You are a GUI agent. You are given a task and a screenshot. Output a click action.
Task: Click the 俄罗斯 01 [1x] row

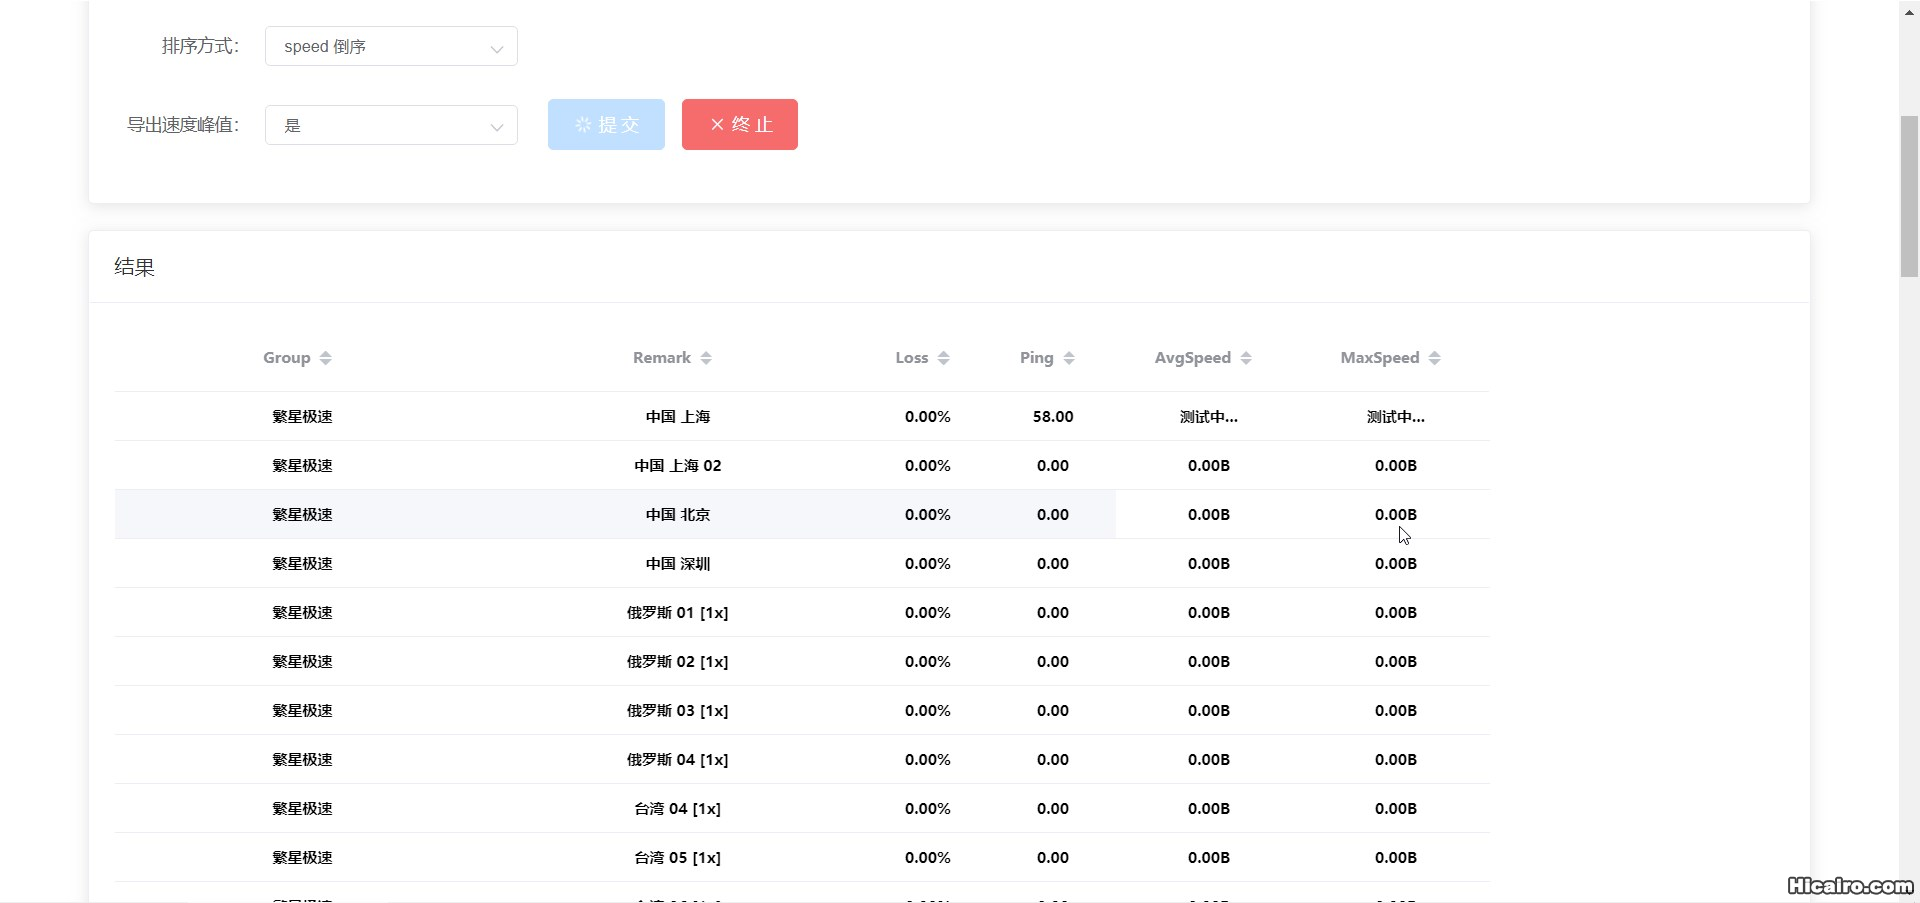click(x=677, y=613)
